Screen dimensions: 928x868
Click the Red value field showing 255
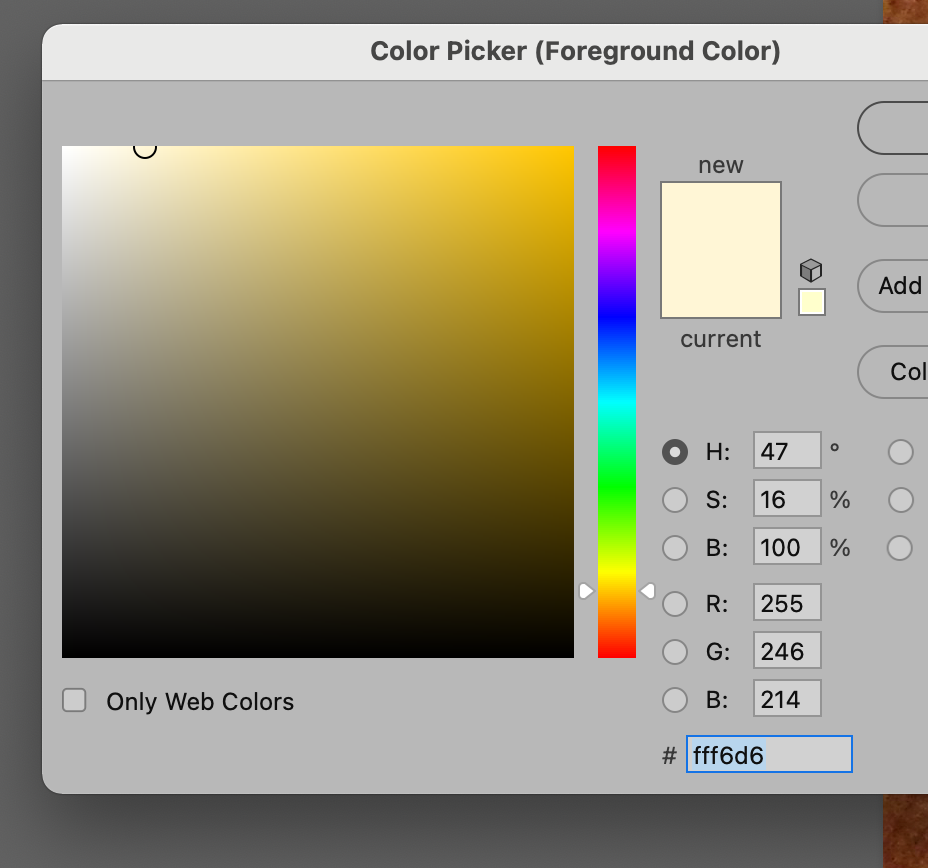pos(786,602)
